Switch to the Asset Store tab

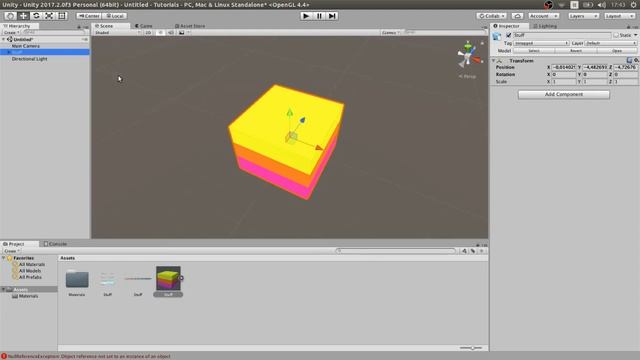190,26
